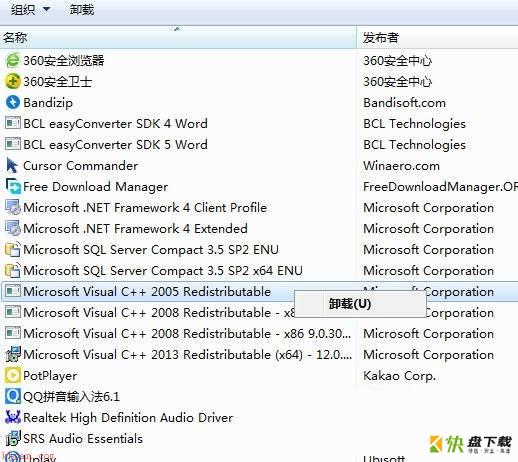Click the 360安全浏览器 browser icon
518x462 pixels.
13,61
